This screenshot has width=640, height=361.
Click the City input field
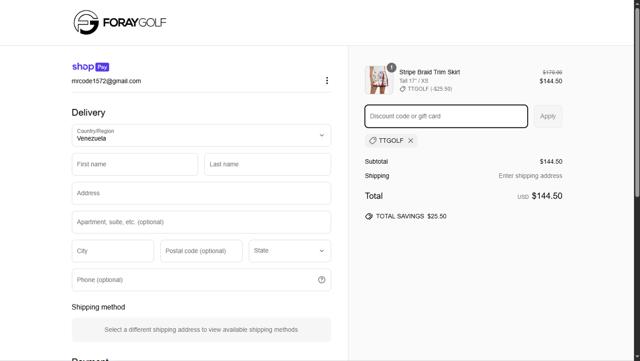coord(113,251)
